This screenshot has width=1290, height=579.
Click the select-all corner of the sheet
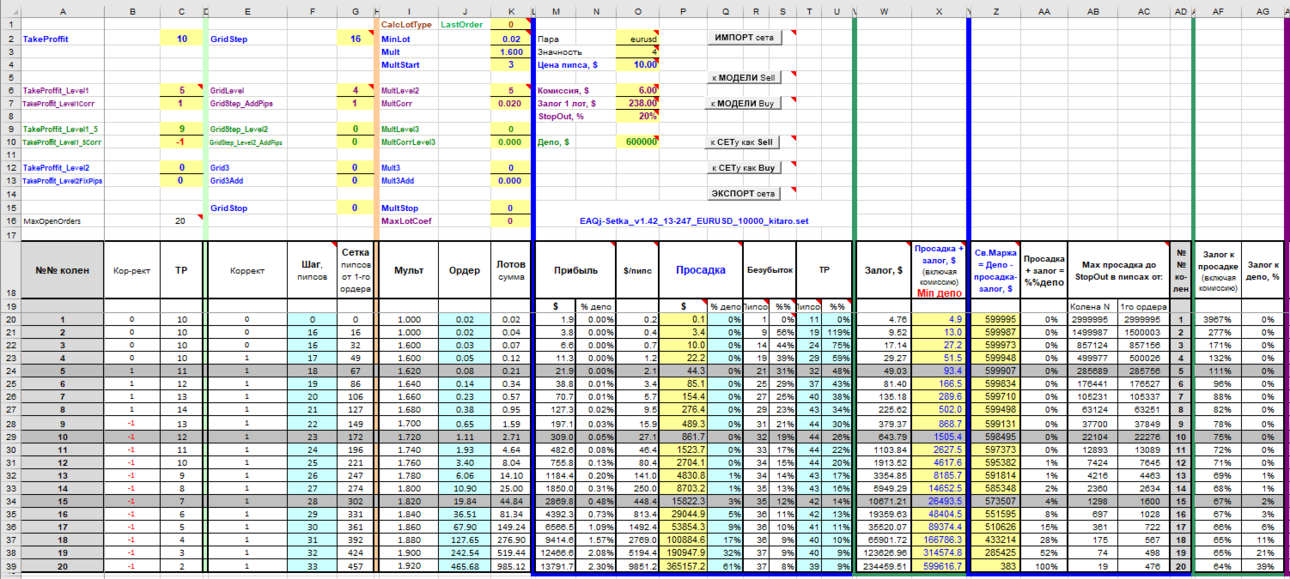tap(10, 11)
